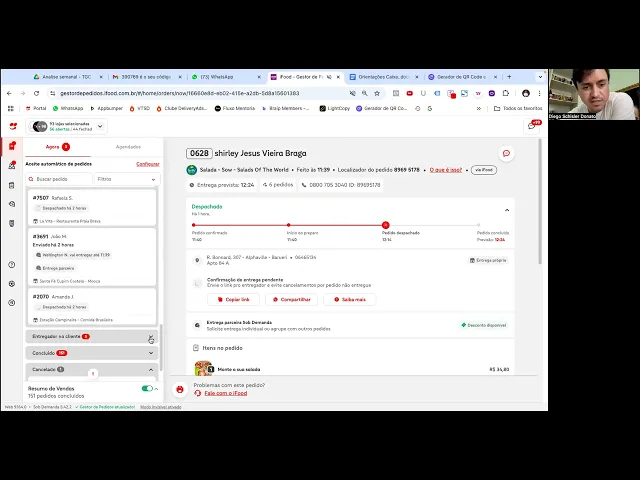Image resolution: width=640 pixels, height=480 pixels.
Task: Open order #2070 Amanda J. card
Action: (x=92, y=306)
